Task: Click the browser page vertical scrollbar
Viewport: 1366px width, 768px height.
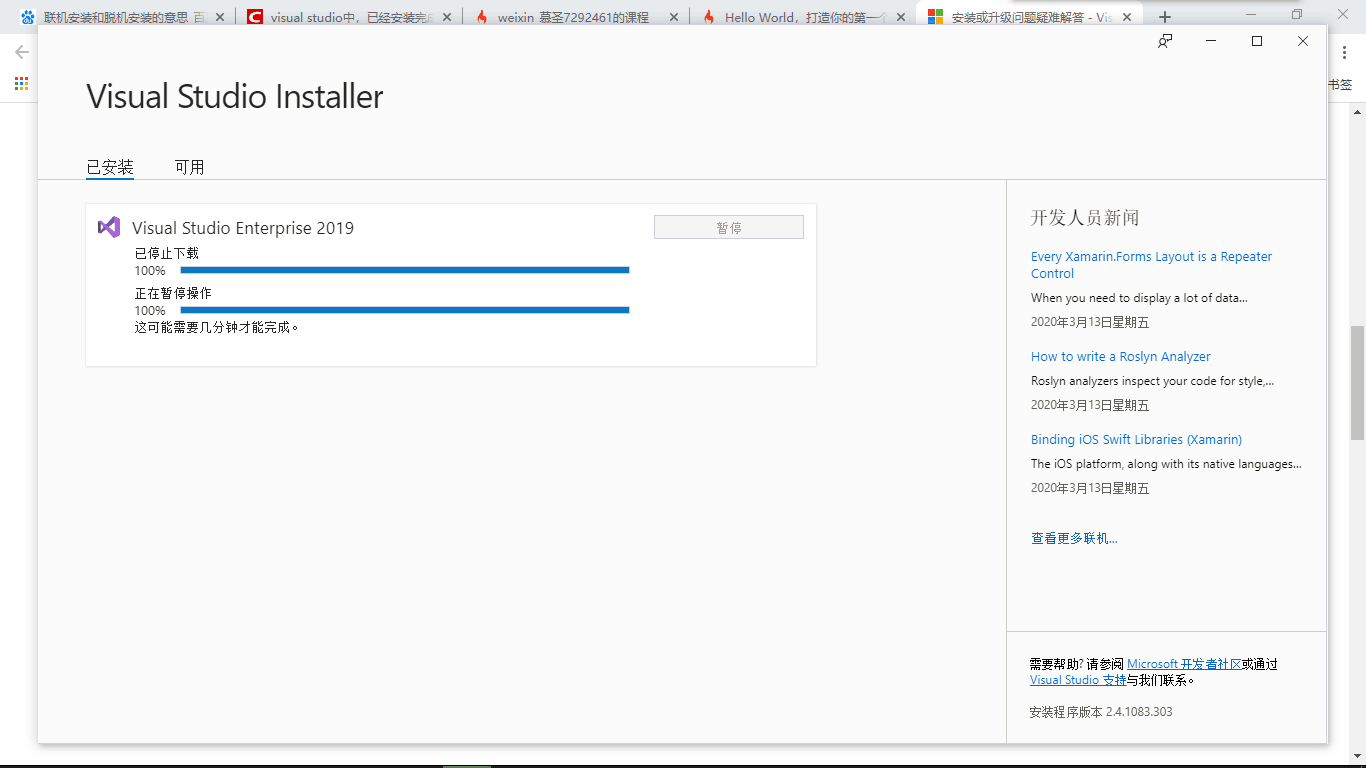Action: [x=1357, y=382]
